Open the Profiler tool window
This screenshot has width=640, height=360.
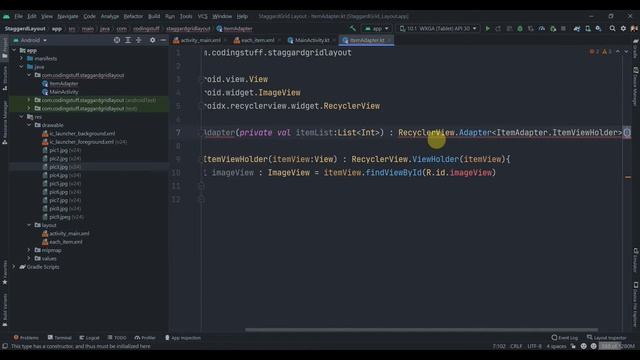145,338
